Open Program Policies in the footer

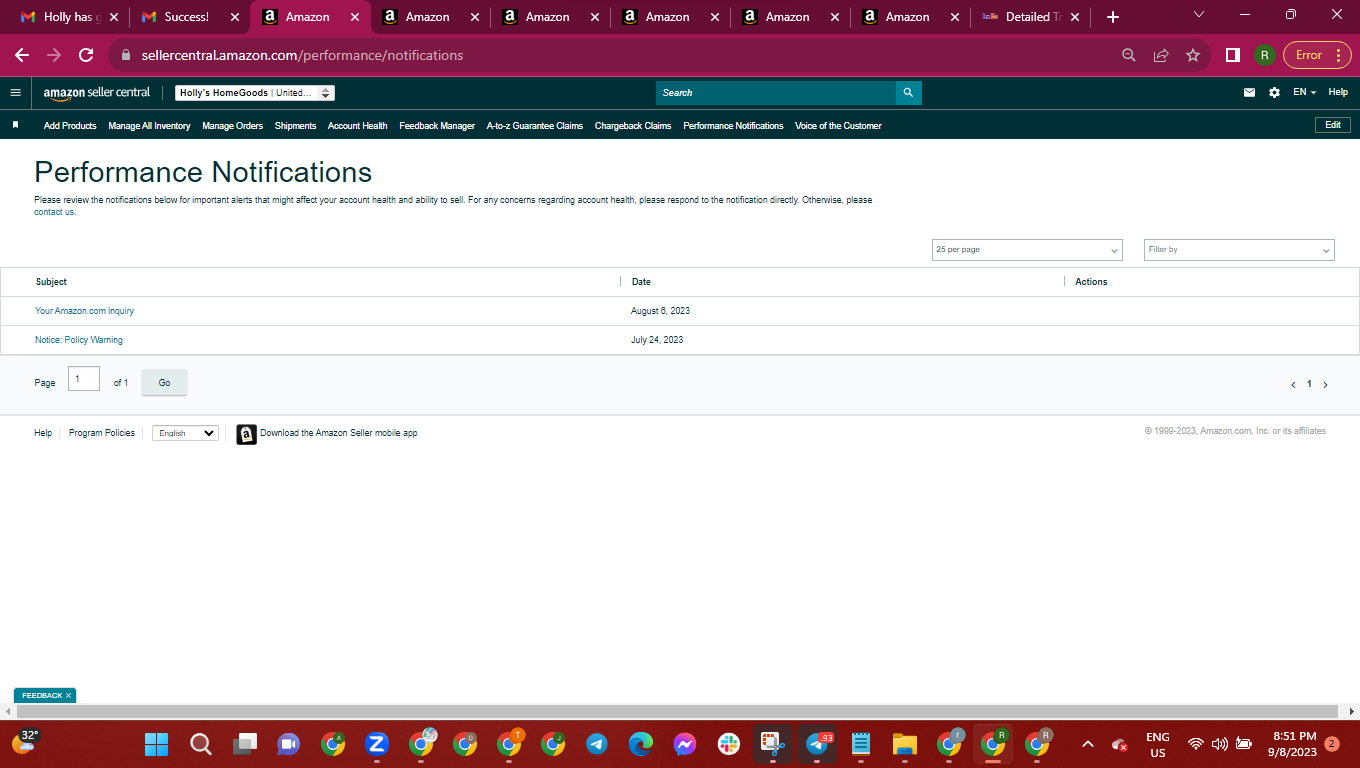click(102, 433)
